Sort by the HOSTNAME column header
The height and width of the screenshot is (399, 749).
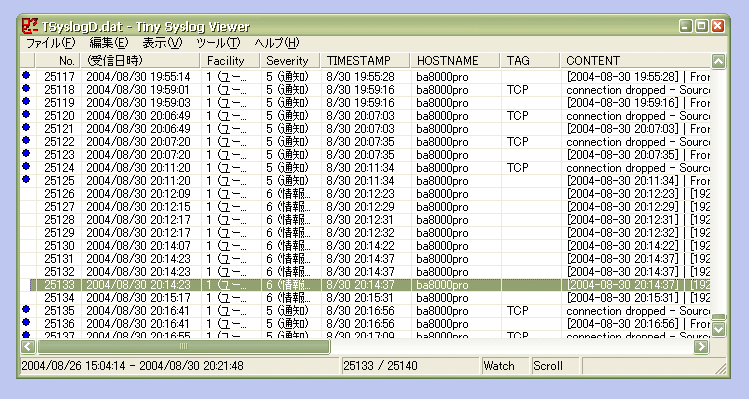coord(456,61)
